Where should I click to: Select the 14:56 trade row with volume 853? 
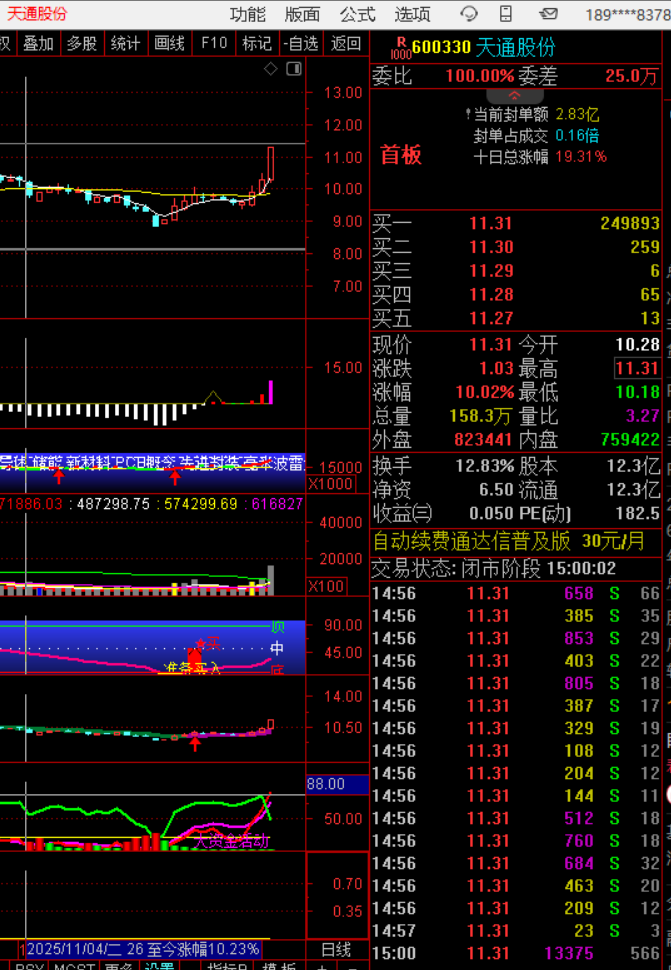pos(516,638)
